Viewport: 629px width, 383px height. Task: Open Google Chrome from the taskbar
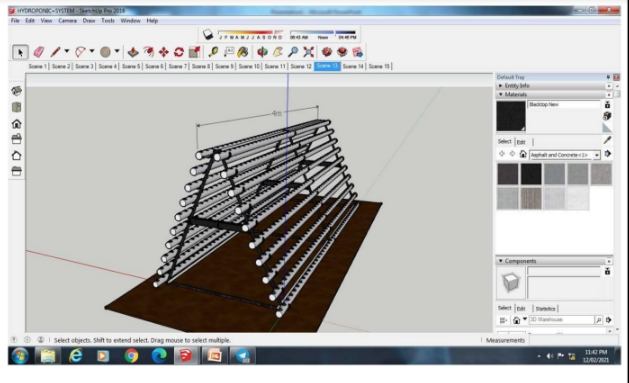tap(131, 356)
